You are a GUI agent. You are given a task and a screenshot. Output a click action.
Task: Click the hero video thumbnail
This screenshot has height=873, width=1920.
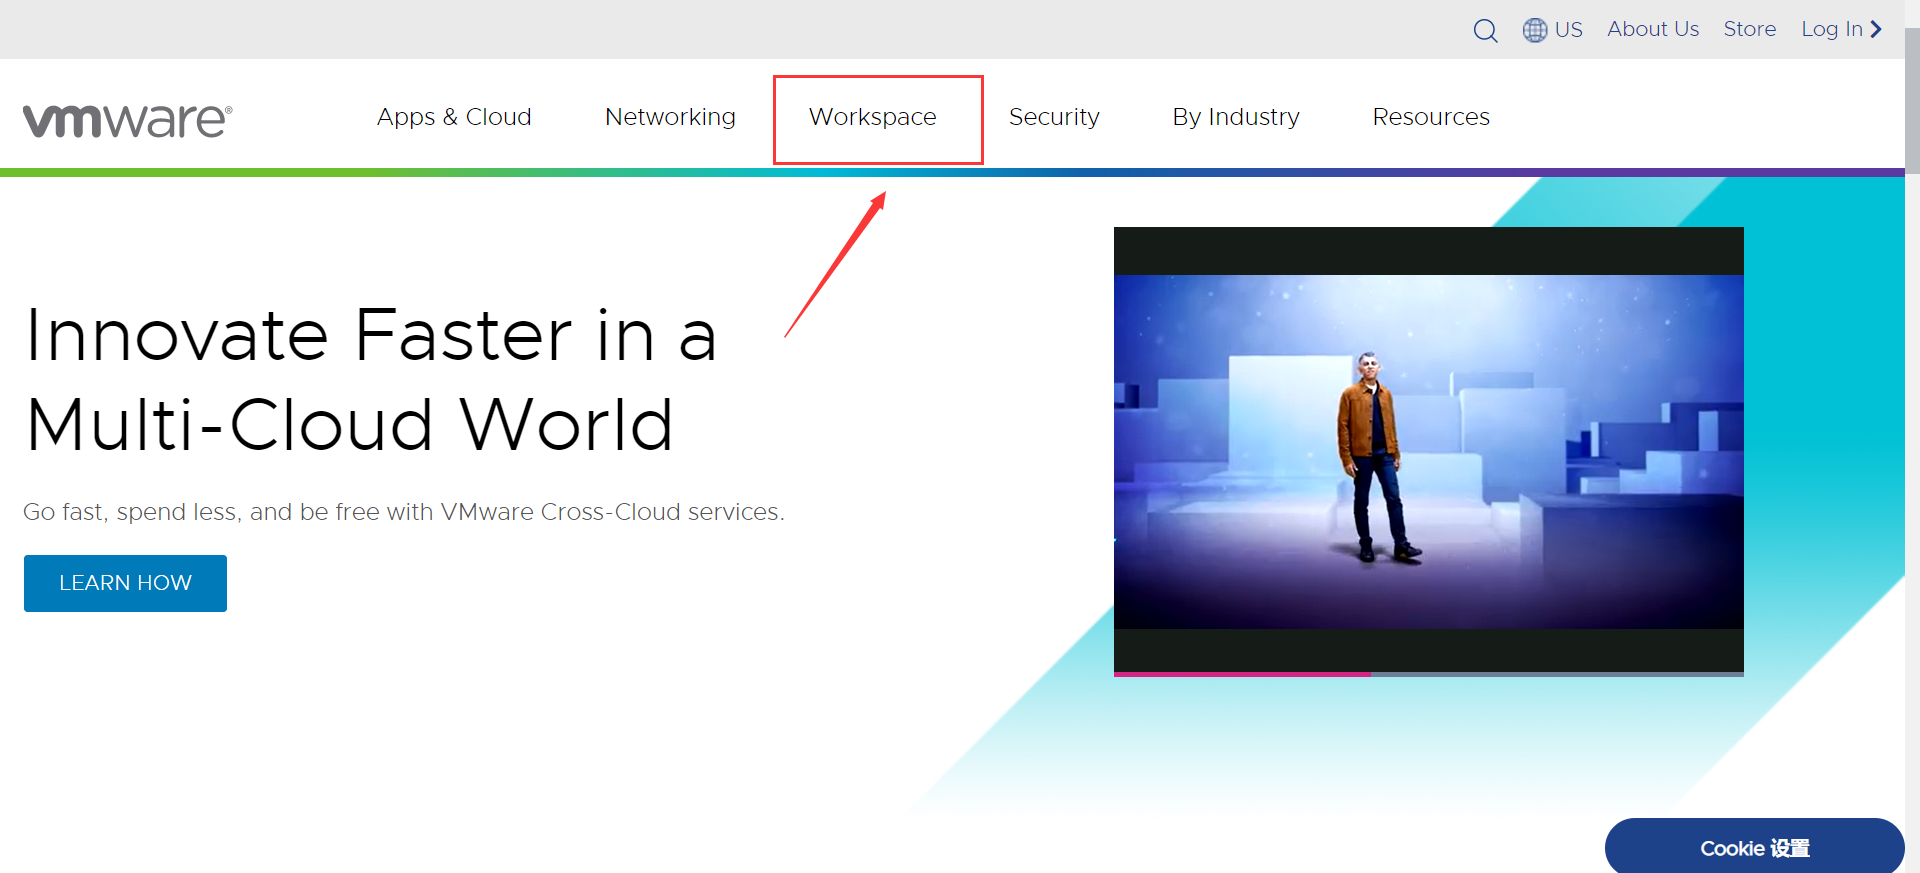coord(1429,450)
